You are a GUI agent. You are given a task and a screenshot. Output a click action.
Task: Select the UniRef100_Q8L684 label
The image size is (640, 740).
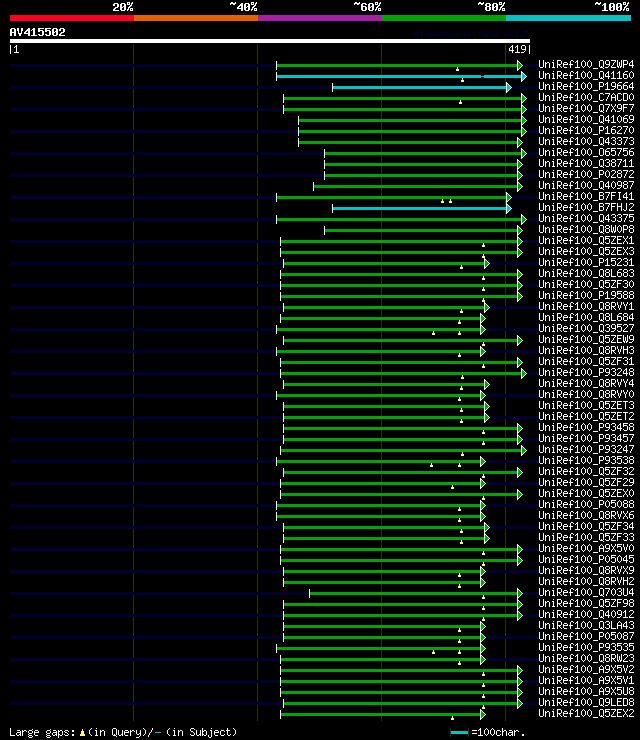(x=586, y=317)
